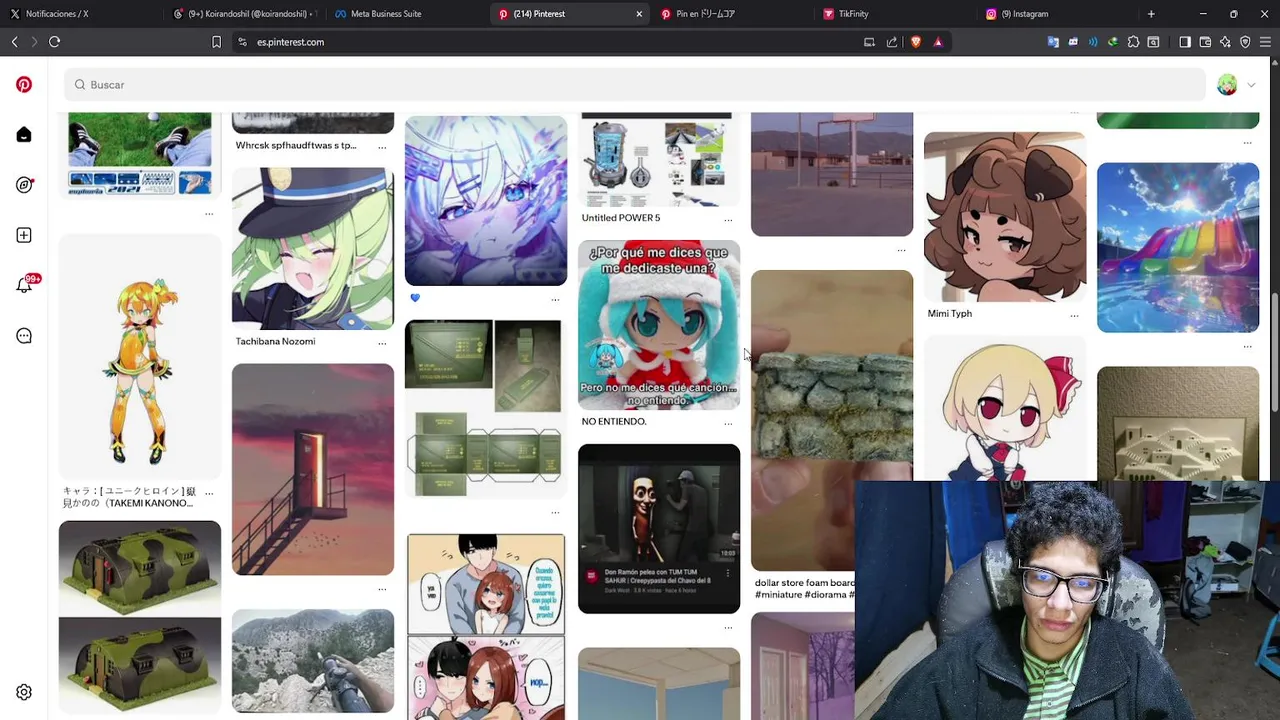The height and width of the screenshot is (720, 1280).
Task: Switch to the Pin en ドリームコア tab
Action: click(x=732, y=14)
